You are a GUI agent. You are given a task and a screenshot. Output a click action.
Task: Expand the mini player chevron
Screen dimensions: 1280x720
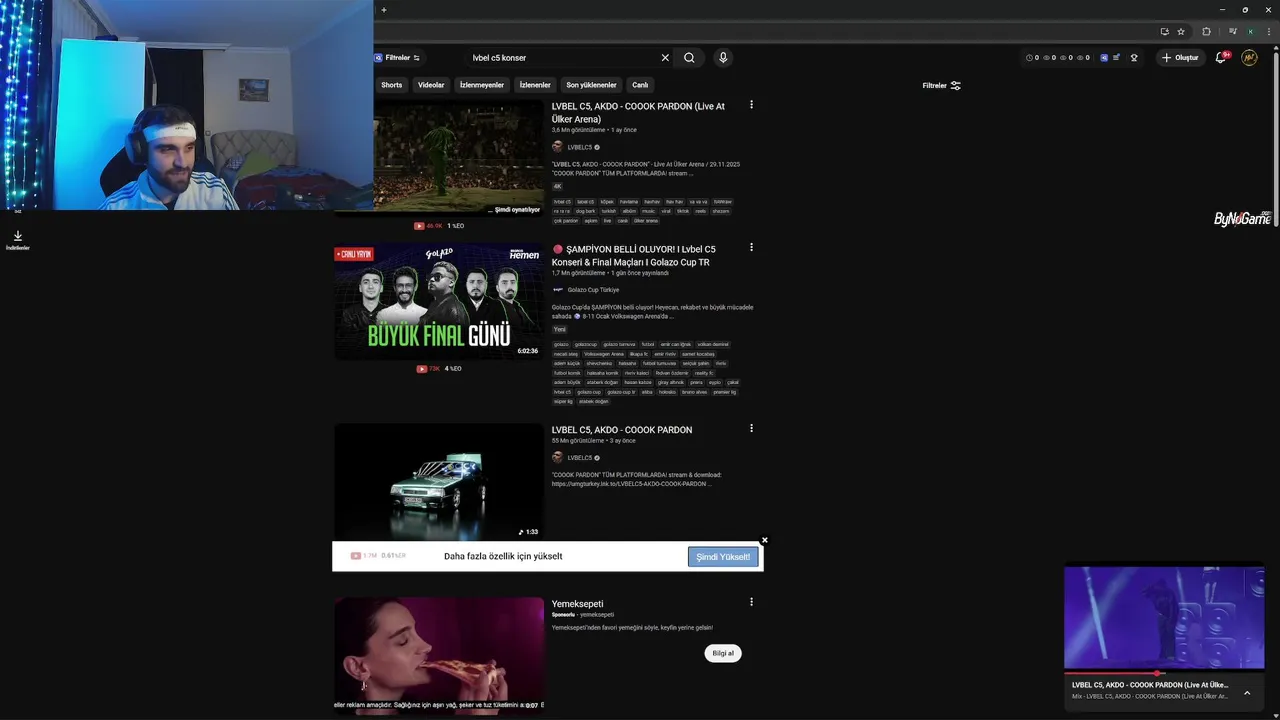pyautogui.click(x=1247, y=692)
